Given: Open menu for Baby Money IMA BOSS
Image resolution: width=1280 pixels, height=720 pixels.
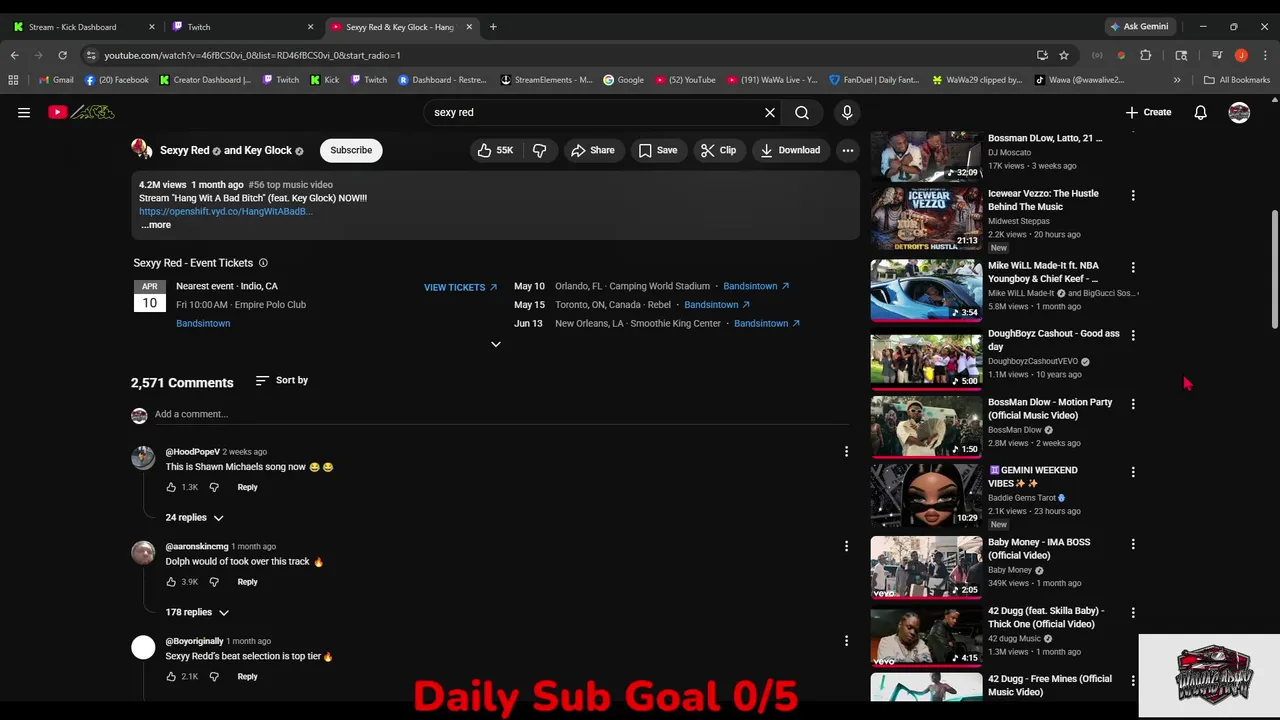Looking at the screenshot, I should tap(1133, 544).
